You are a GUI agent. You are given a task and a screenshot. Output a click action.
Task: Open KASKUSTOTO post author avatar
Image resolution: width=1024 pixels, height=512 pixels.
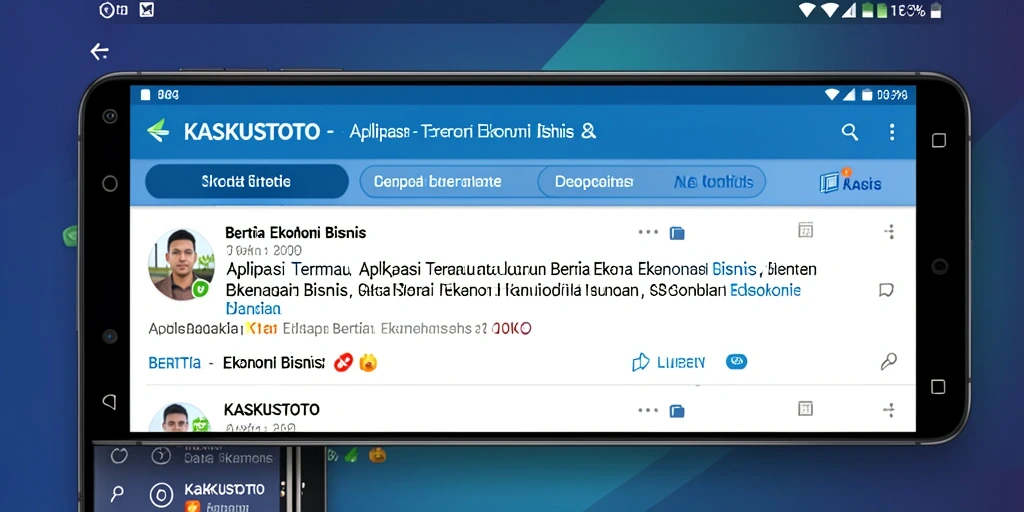(x=181, y=417)
